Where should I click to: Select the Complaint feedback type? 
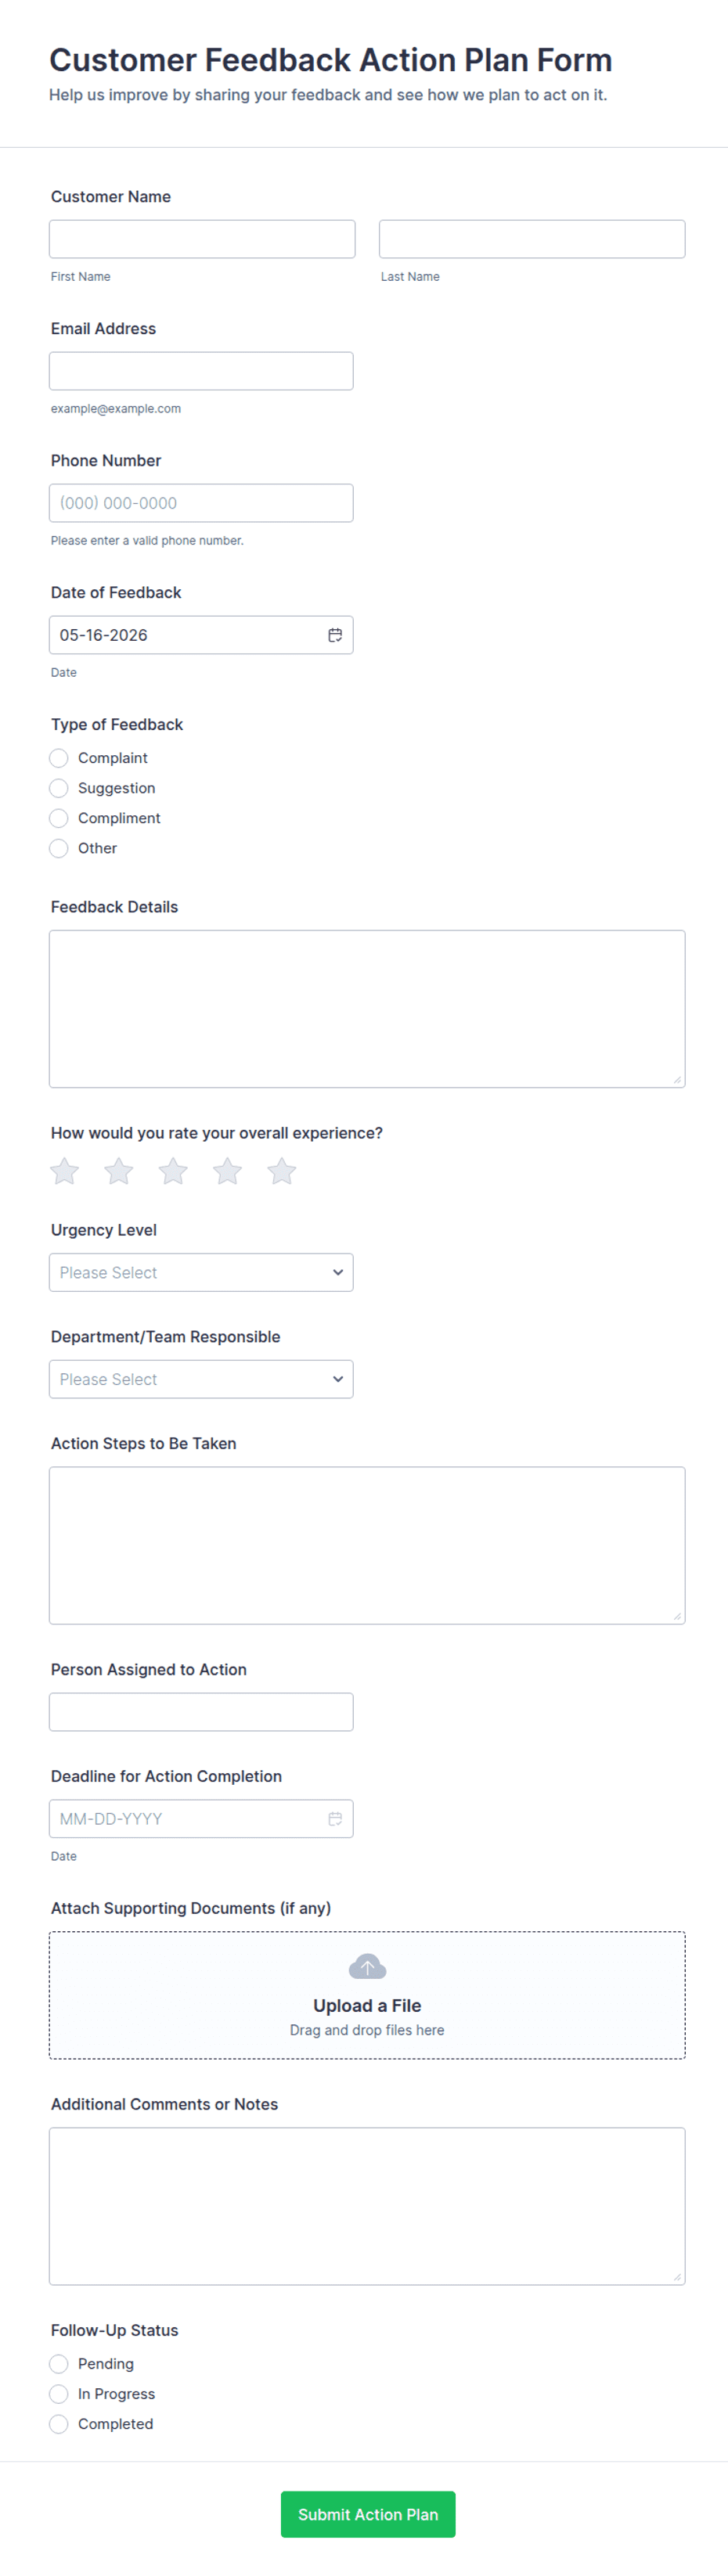(x=59, y=758)
